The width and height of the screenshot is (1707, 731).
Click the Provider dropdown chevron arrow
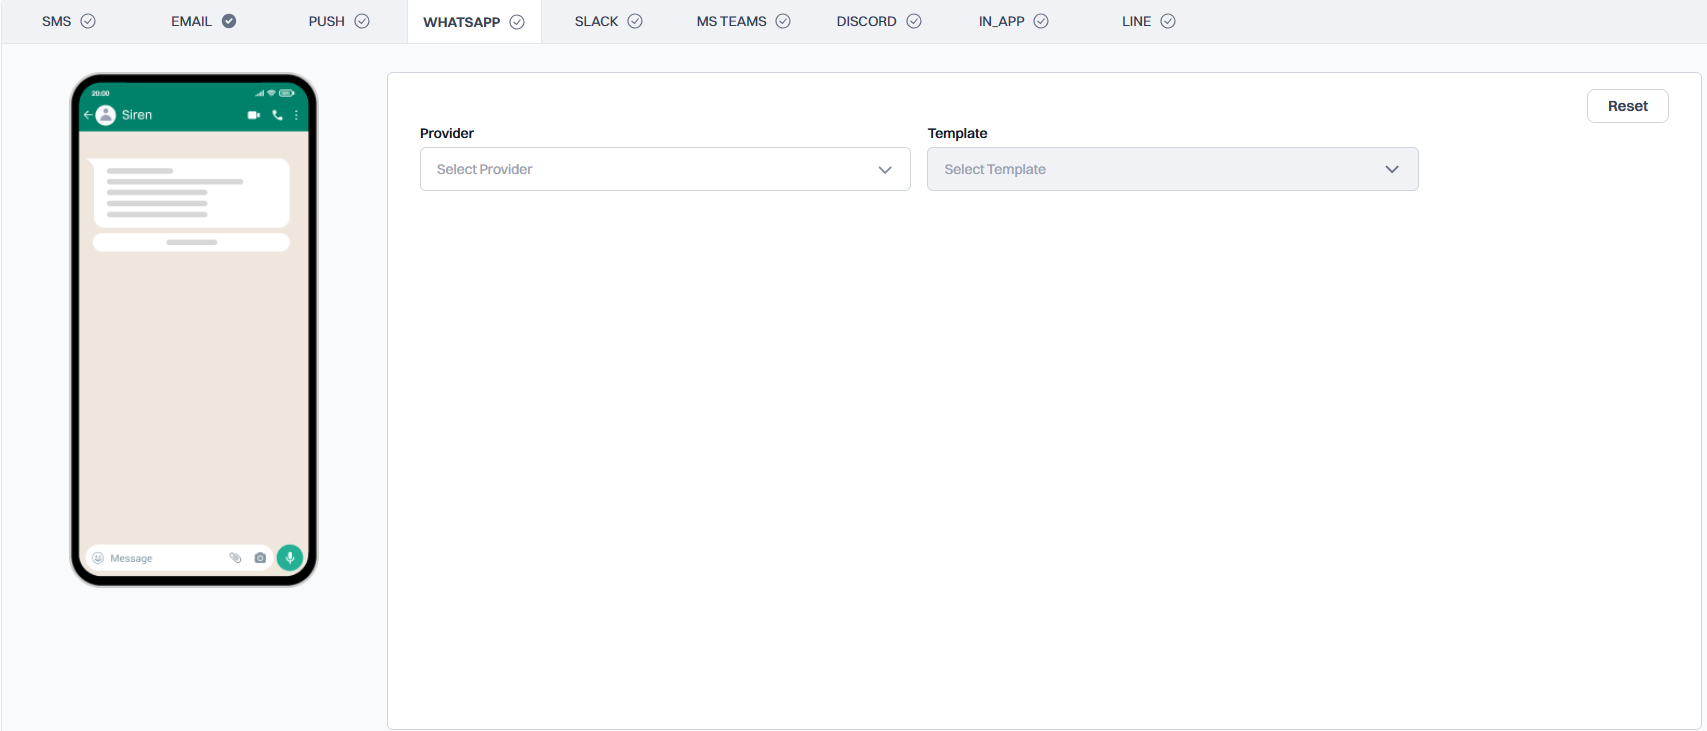885,170
